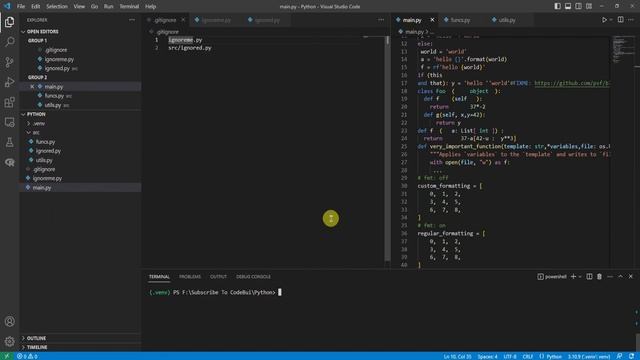Viewport: 640px width, 360px height.
Task: Open errors and warnings count in status bar
Action: (x=27, y=356)
